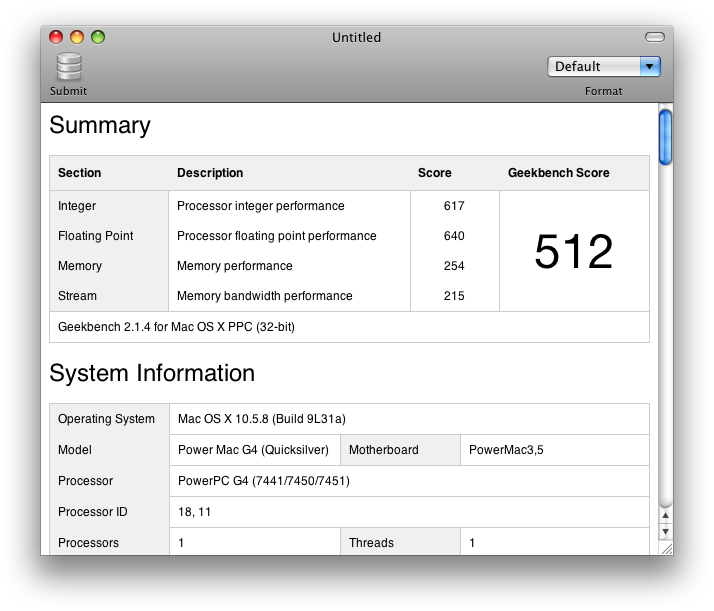714x611 pixels.
Task: Click the Description column header
Action: pos(210,173)
